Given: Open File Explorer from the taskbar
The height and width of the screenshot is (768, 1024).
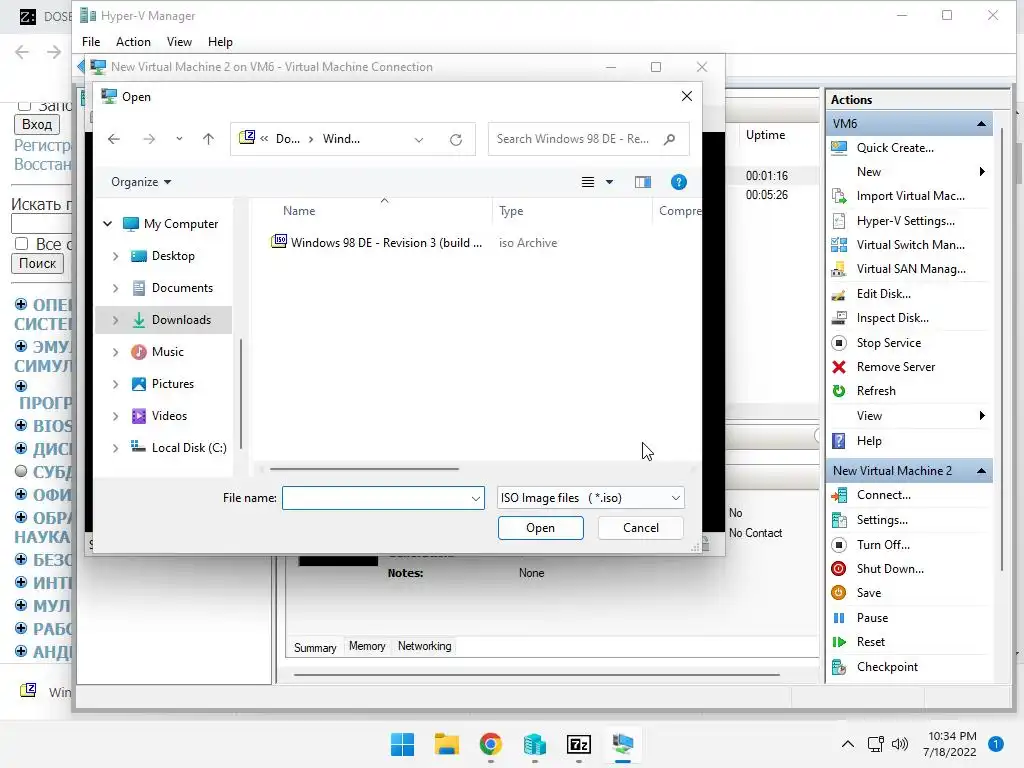Looking at the screenshot, I should pos(447,744).
